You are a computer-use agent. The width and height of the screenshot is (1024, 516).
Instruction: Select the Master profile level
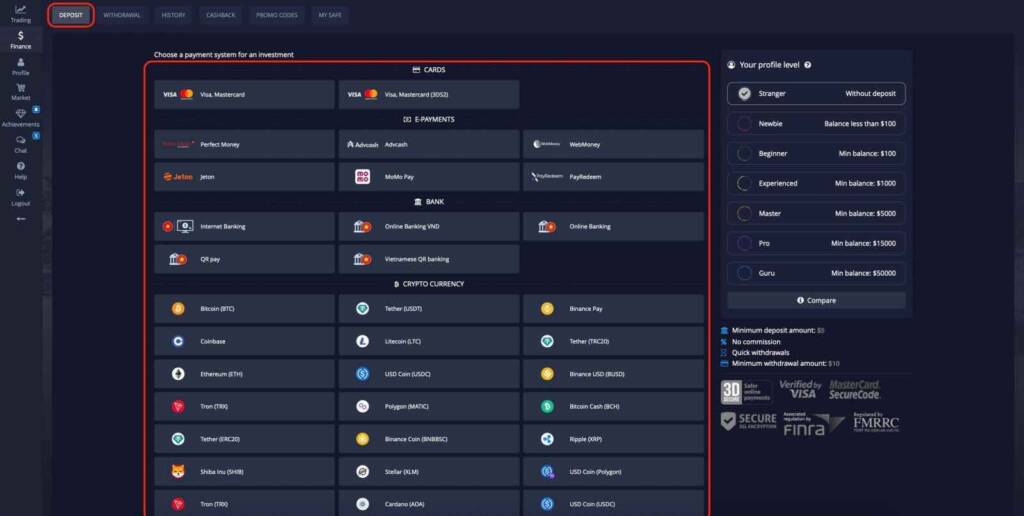click(816, 214)
